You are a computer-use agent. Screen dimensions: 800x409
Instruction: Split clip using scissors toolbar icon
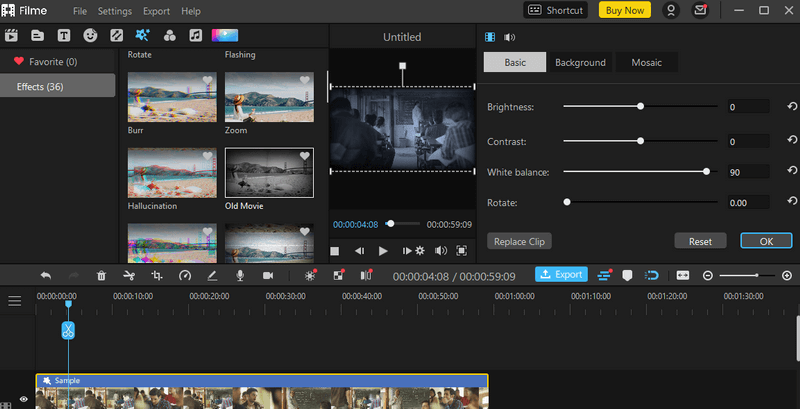tap(129, 275)
